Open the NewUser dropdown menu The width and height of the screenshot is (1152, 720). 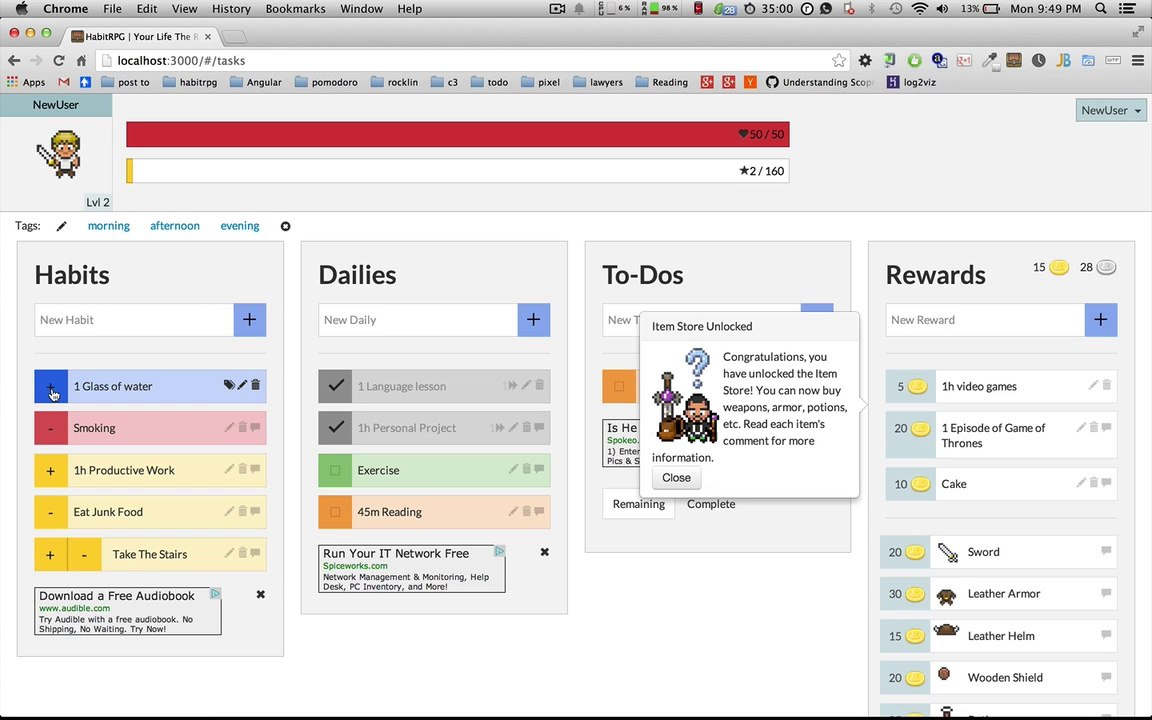(x=1111, y=110)
